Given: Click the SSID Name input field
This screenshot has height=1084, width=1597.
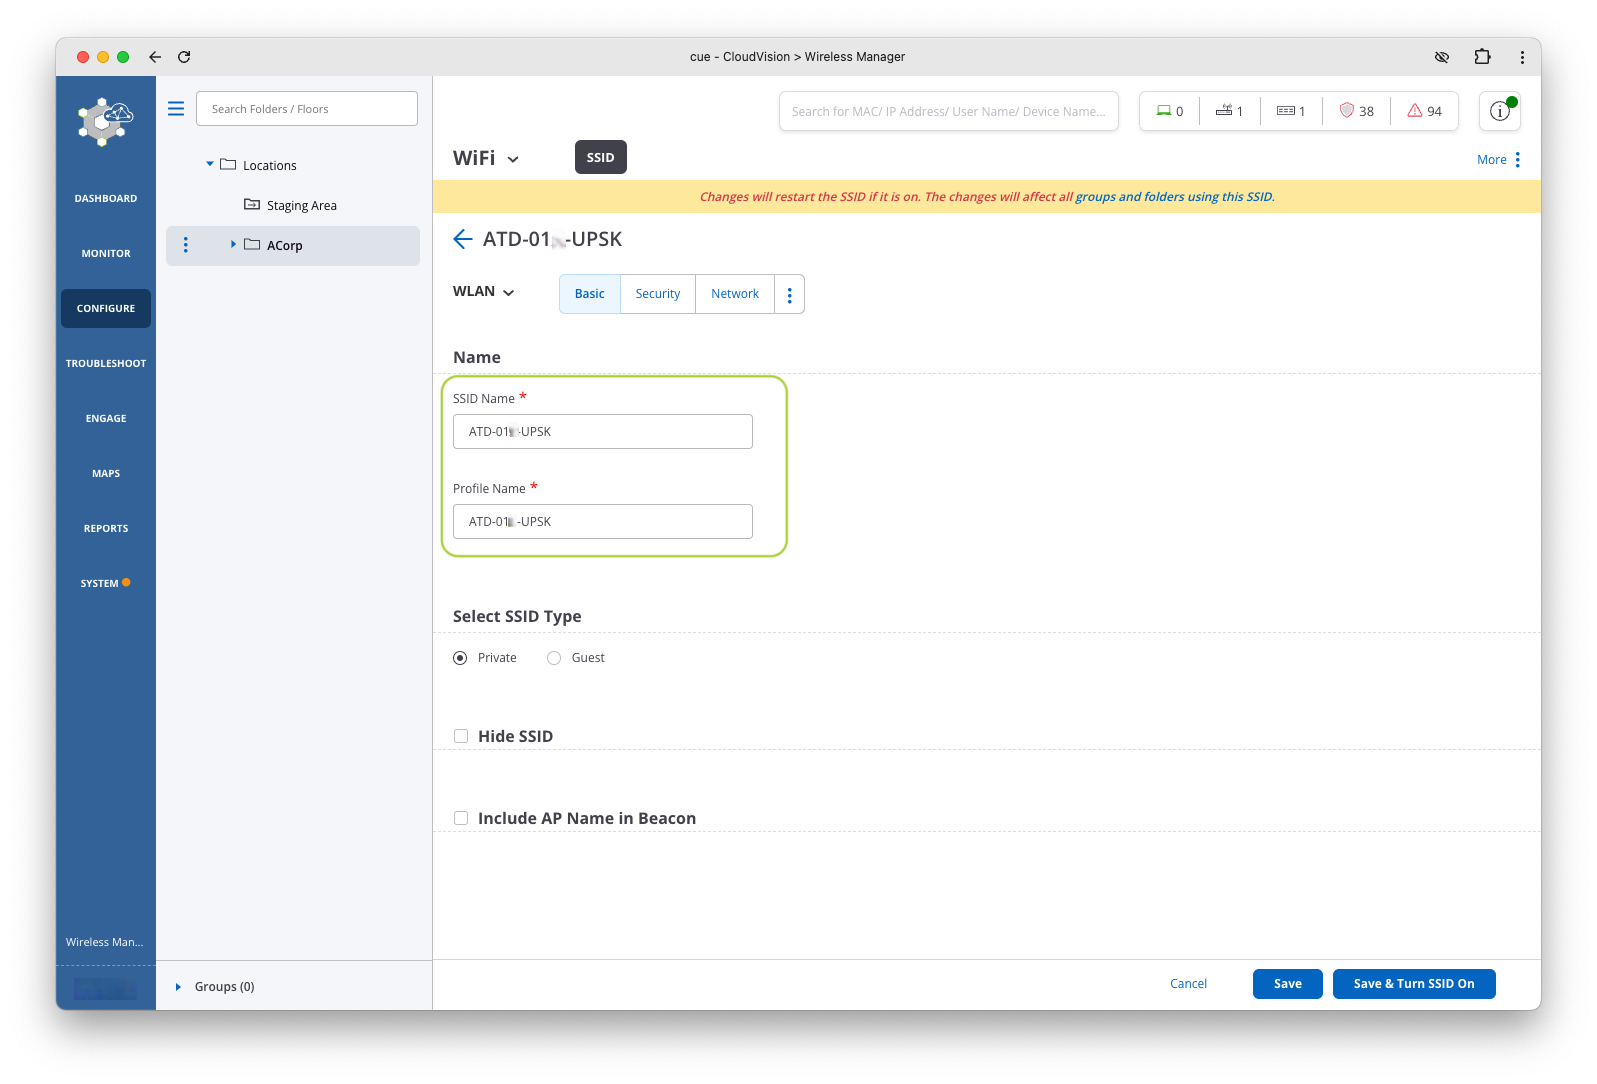Looking at the screenshot, I should click(602, 432).
